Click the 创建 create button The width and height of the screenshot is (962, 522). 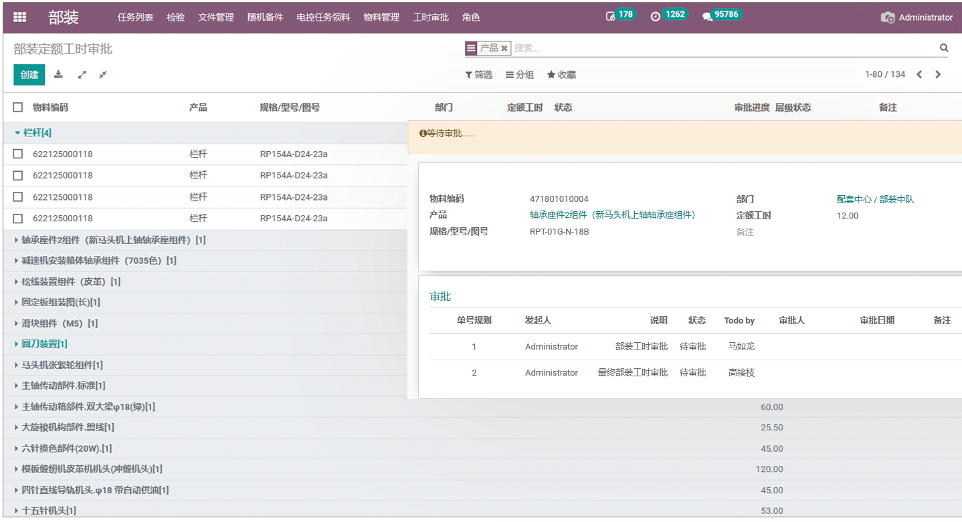point(29,75)
